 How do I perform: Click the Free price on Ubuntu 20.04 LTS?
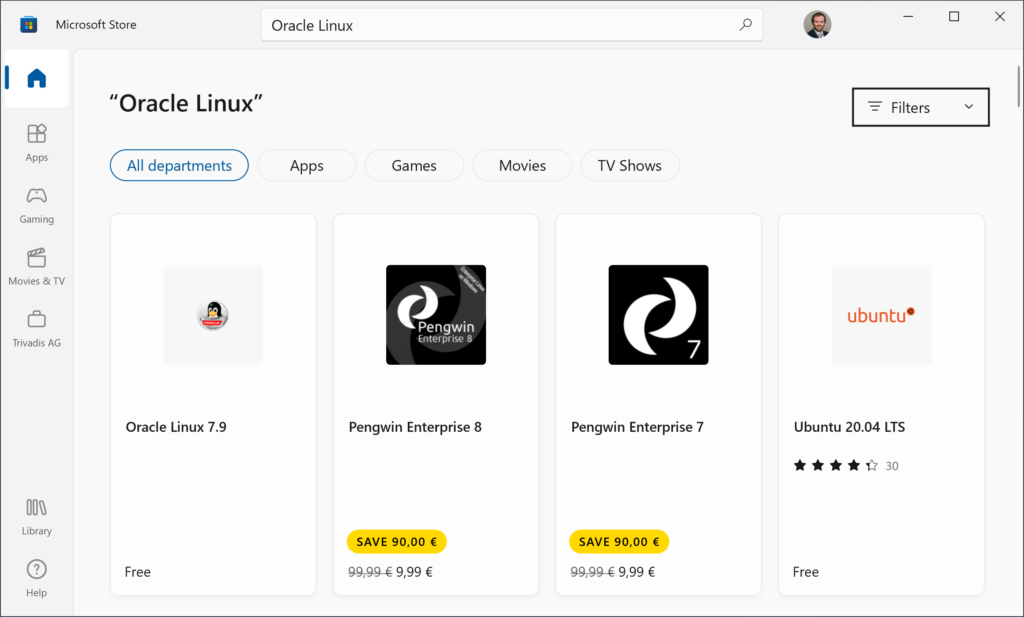805,572
